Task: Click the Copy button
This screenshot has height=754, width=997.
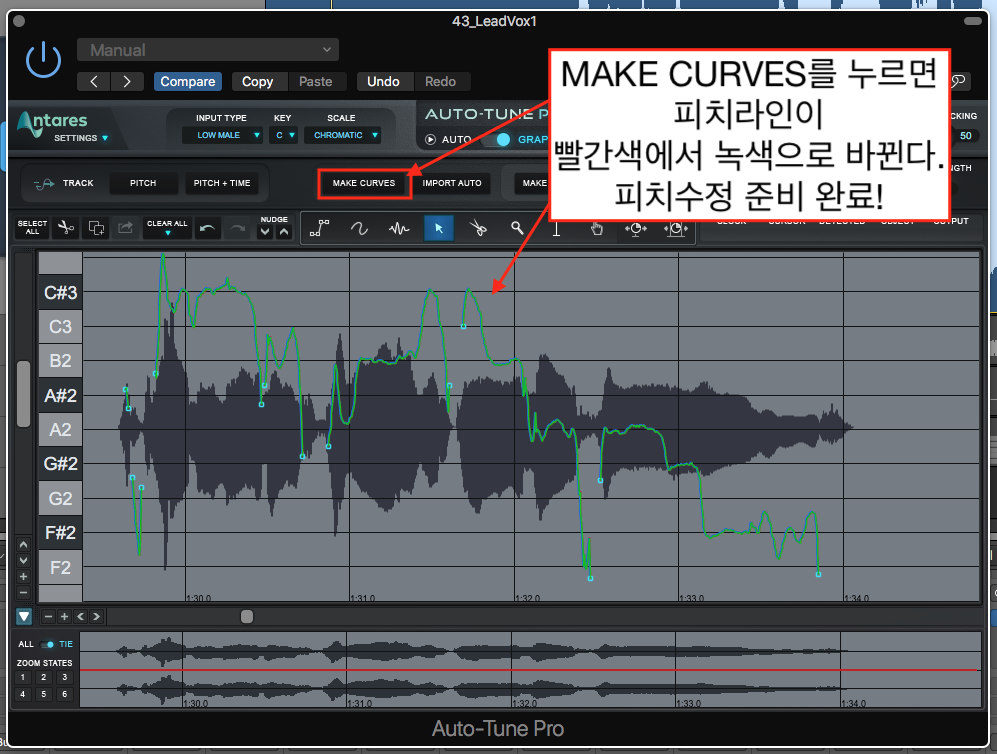Action: pos(257,81)
